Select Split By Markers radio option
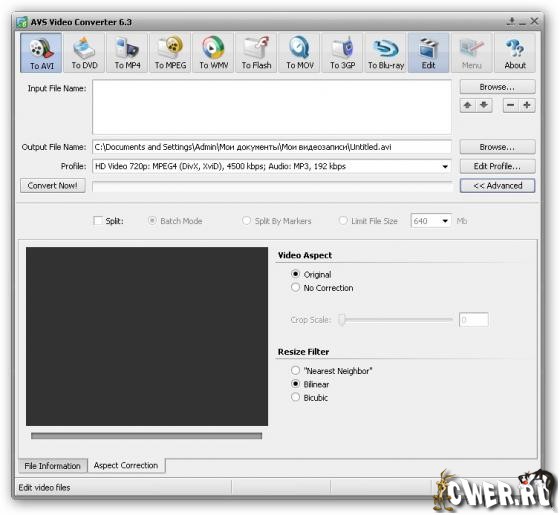 click(246, 221)
